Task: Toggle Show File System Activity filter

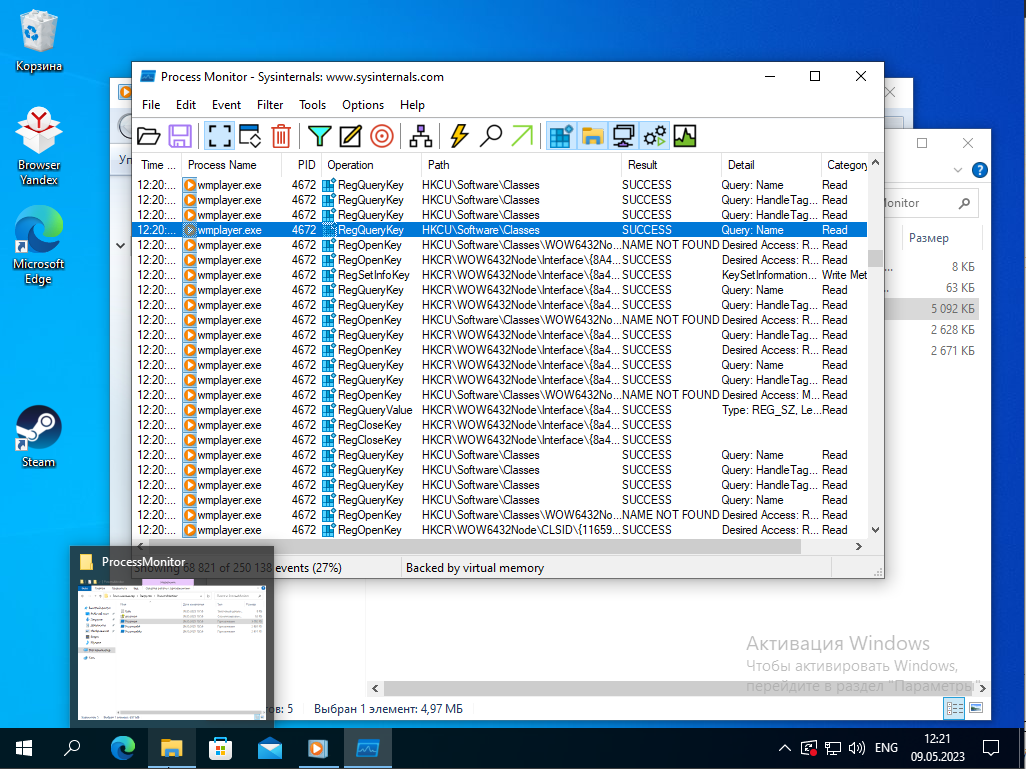Action: [592, 136]
